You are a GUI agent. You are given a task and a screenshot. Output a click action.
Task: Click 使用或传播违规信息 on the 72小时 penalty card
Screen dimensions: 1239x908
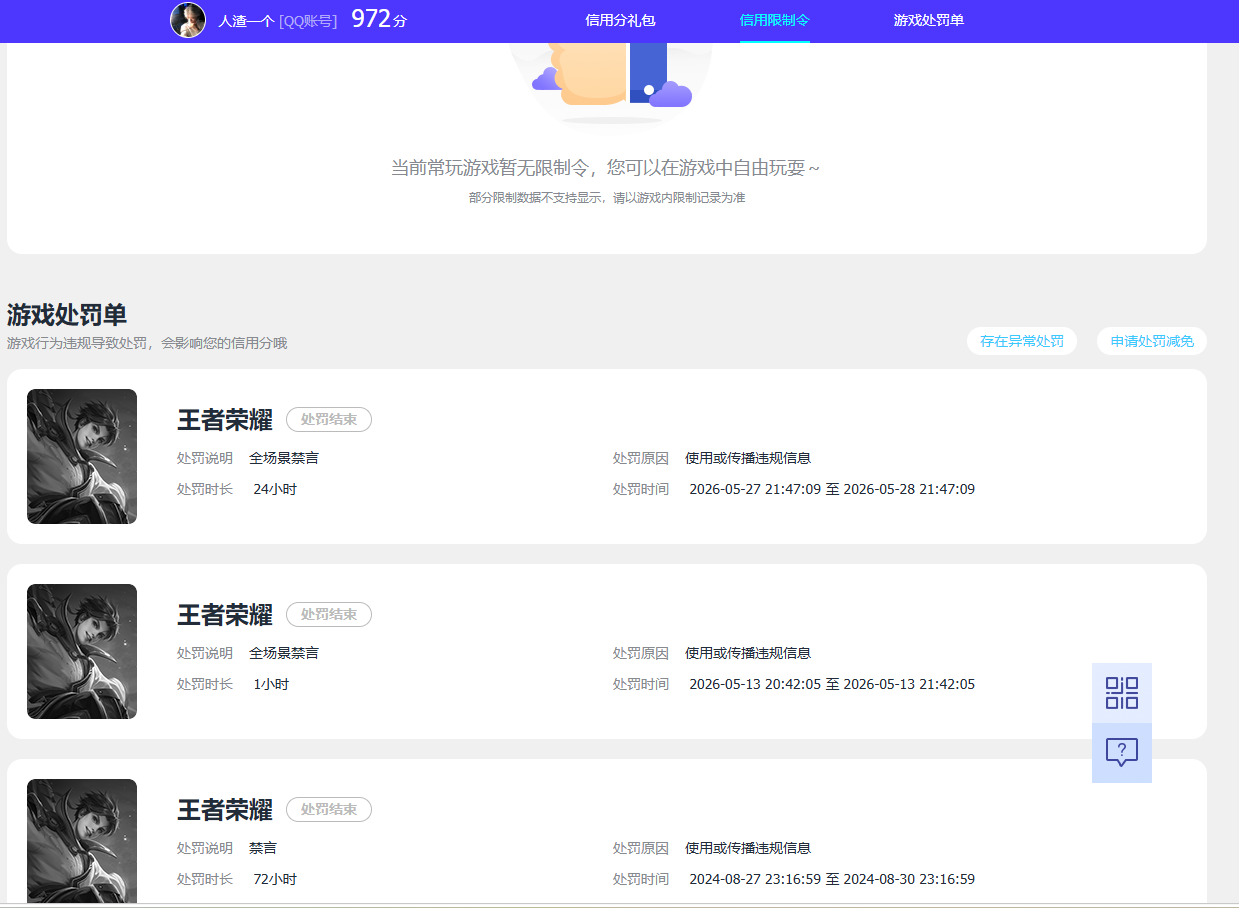coord(748,848)
